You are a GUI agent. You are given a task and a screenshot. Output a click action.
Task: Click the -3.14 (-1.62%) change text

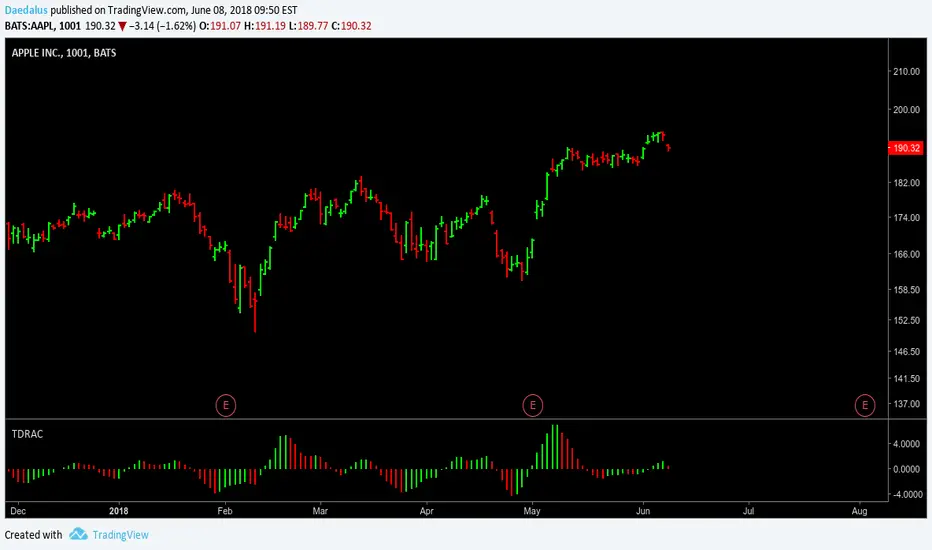click(162, 26)
